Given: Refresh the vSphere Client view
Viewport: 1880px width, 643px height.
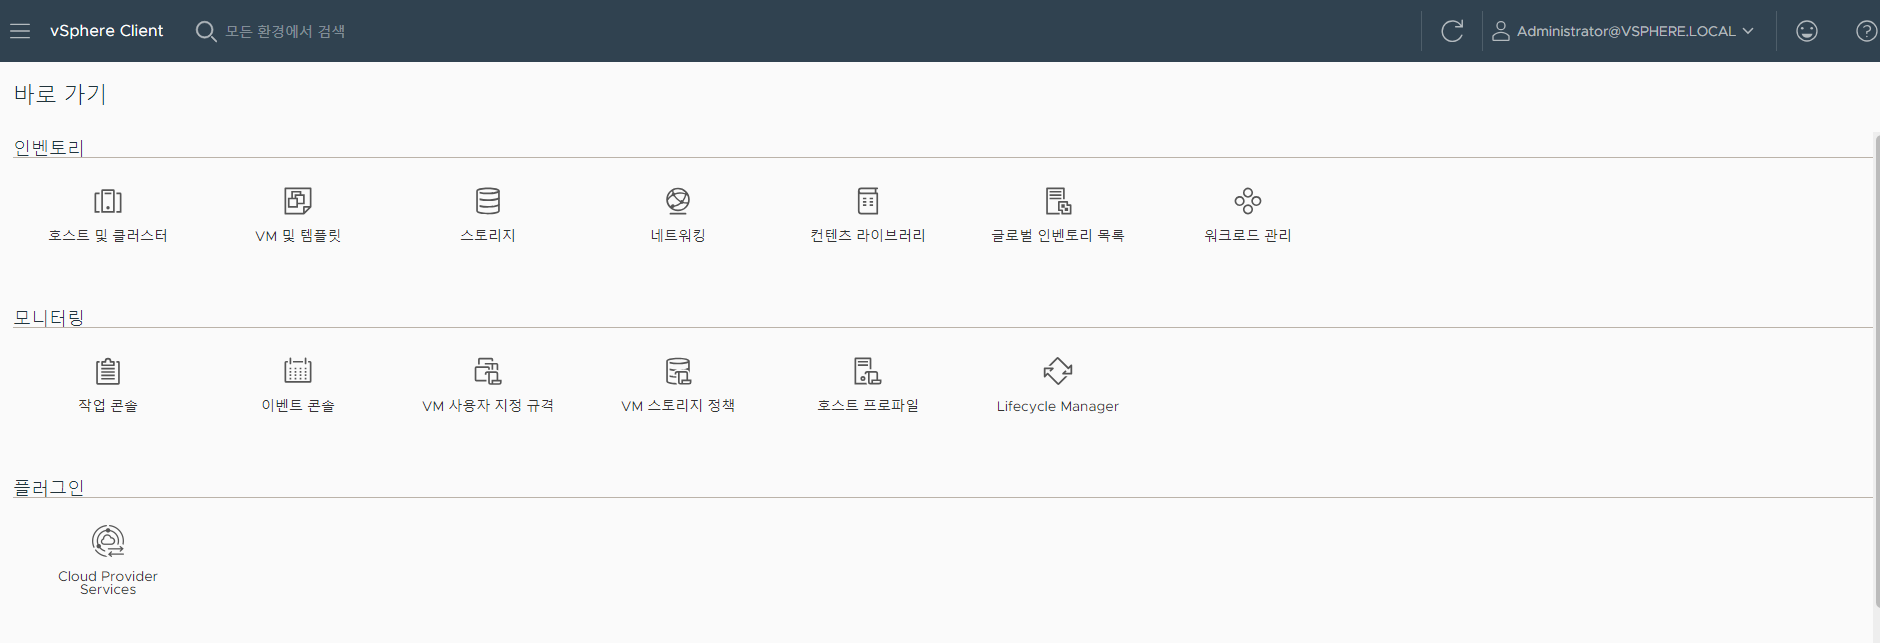Looking at the screenshot, I should (1452, 31).
